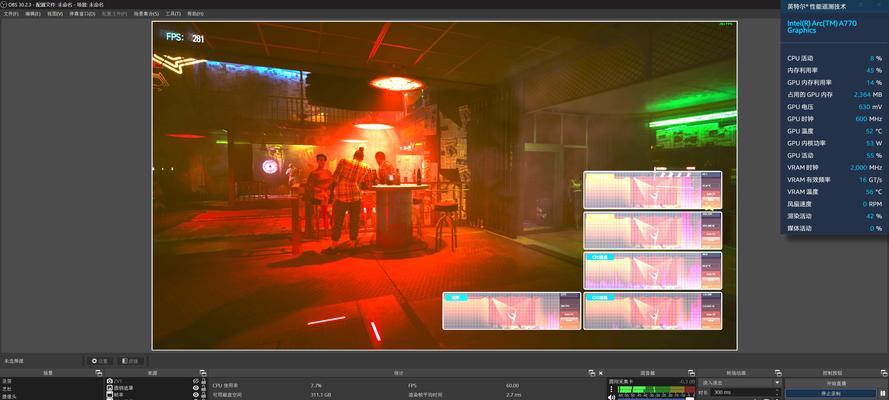This screenshot has width=889, height=400.
Task: Open the 工具(T) menu
Action: [173, 14]
